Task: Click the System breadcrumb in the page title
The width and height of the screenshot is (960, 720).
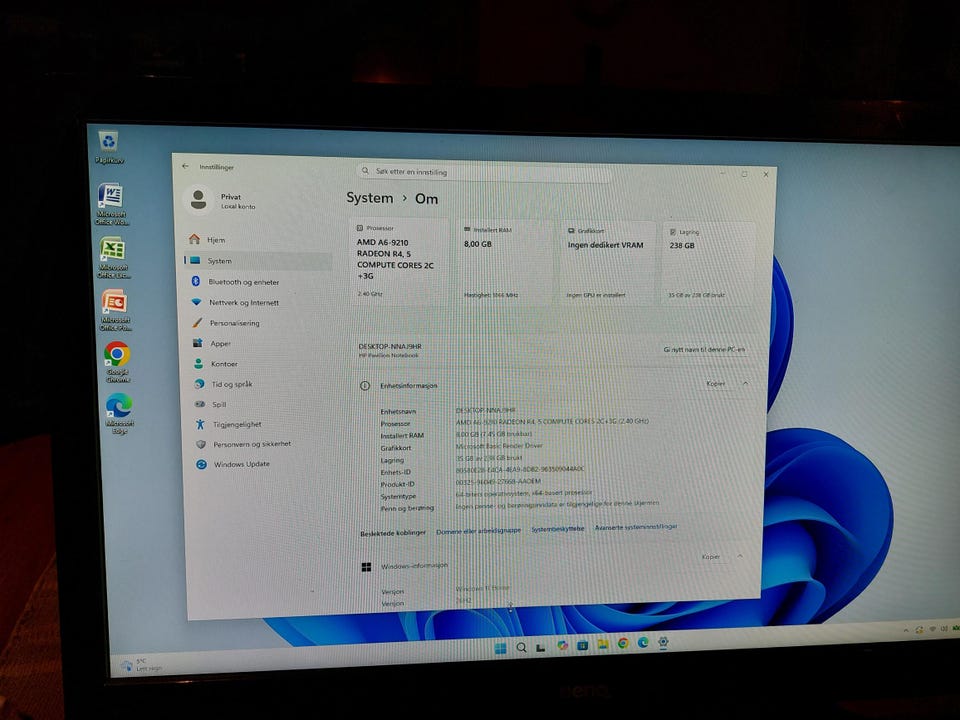Action: pyautogui.click(x=370, y=198)
